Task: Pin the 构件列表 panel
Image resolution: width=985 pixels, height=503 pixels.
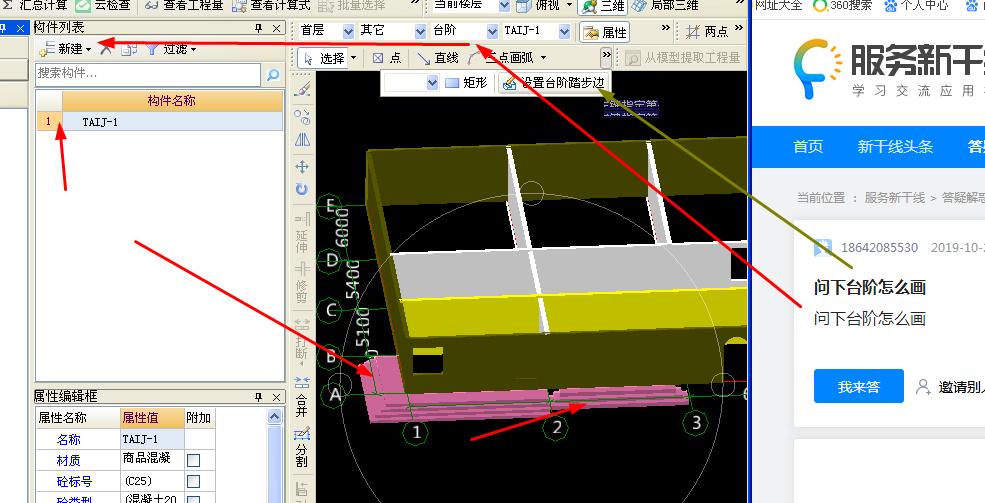Action: click(258, 28)
